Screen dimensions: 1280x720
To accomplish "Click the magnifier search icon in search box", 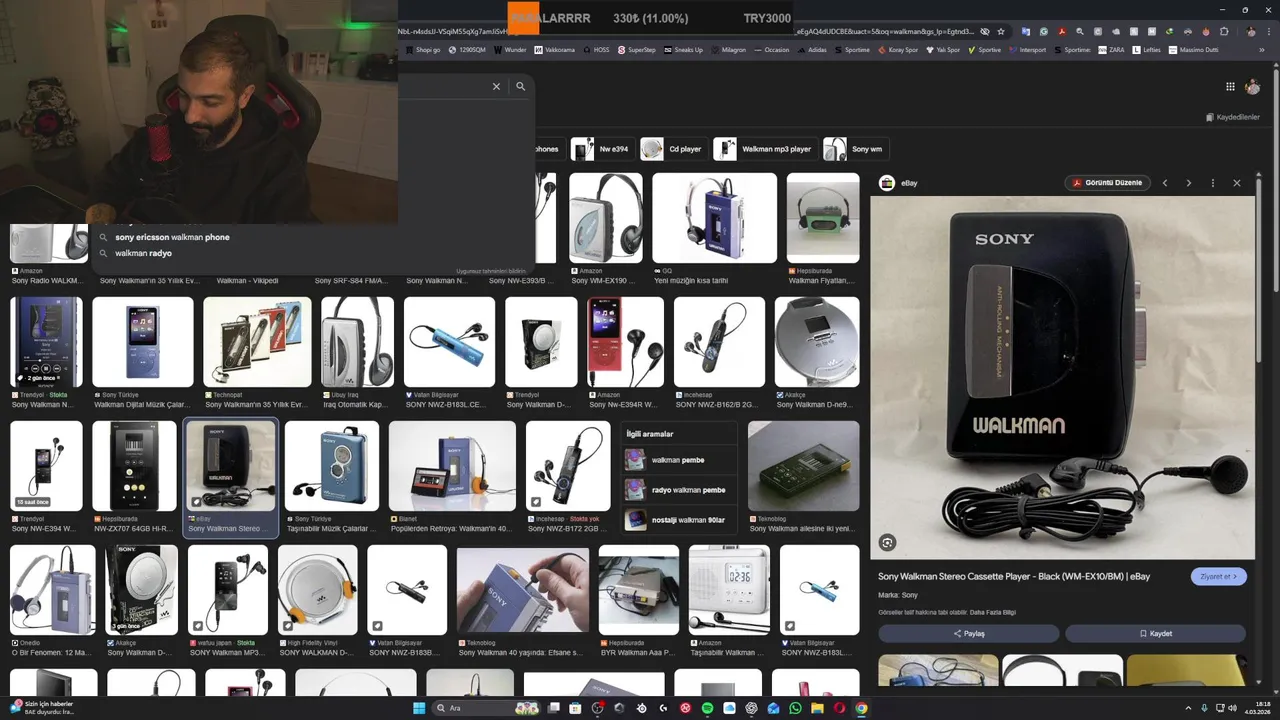I will click(x=520, y=87).
